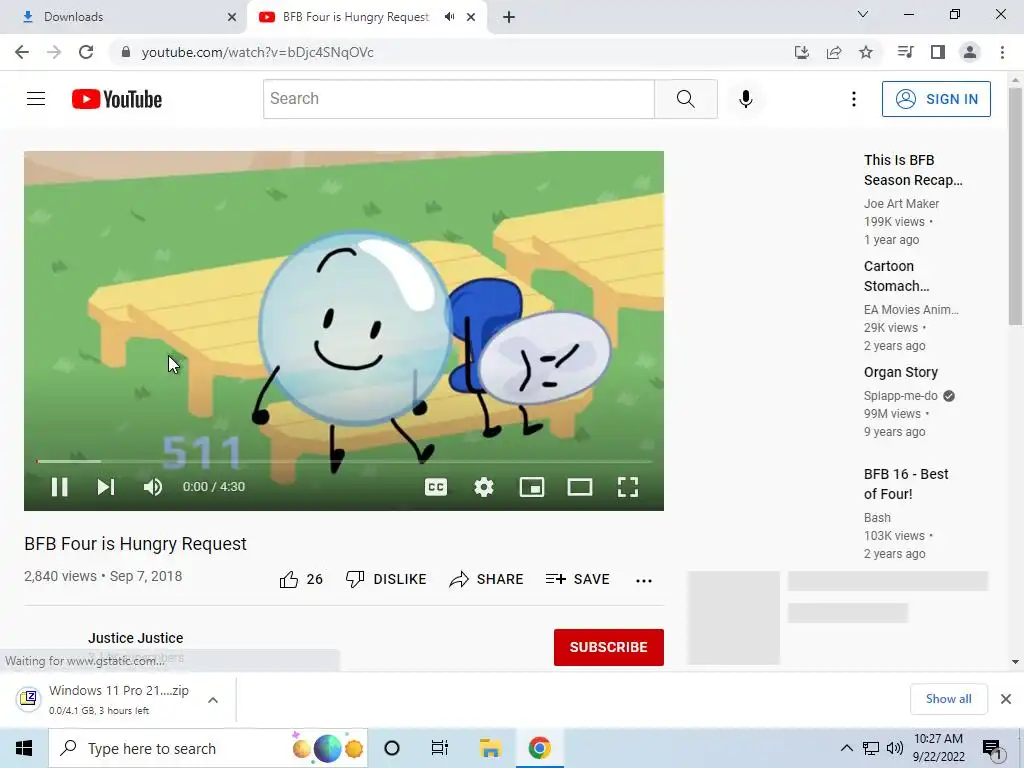Open Windows Start menu
The image size is (1024, 768).
click(x=24, y=748)
